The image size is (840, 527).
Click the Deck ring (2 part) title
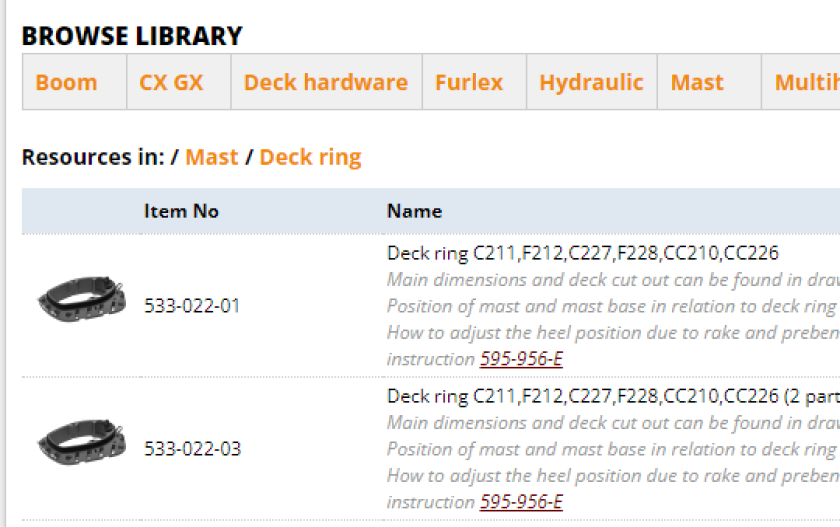click(x=613, y=396)
